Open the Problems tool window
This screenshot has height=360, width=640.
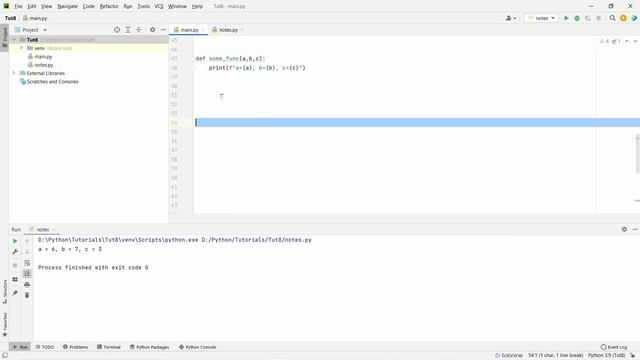(76, 347)
